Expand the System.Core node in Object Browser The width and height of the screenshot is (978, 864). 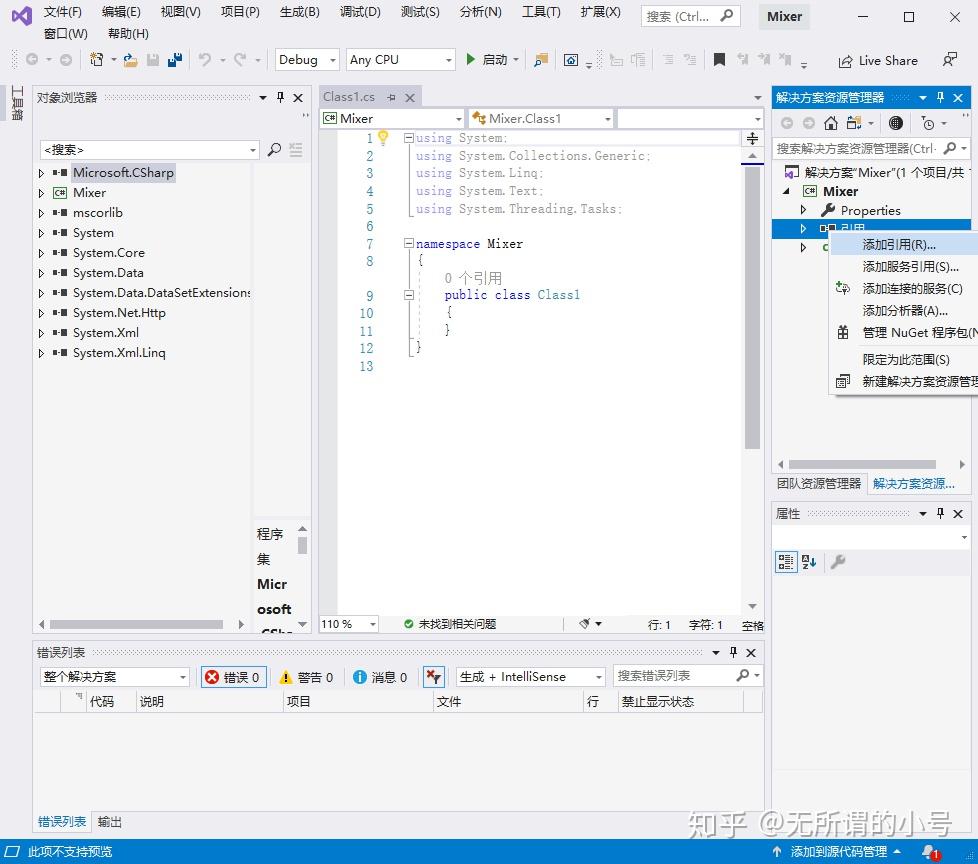[x=41, y=253]
